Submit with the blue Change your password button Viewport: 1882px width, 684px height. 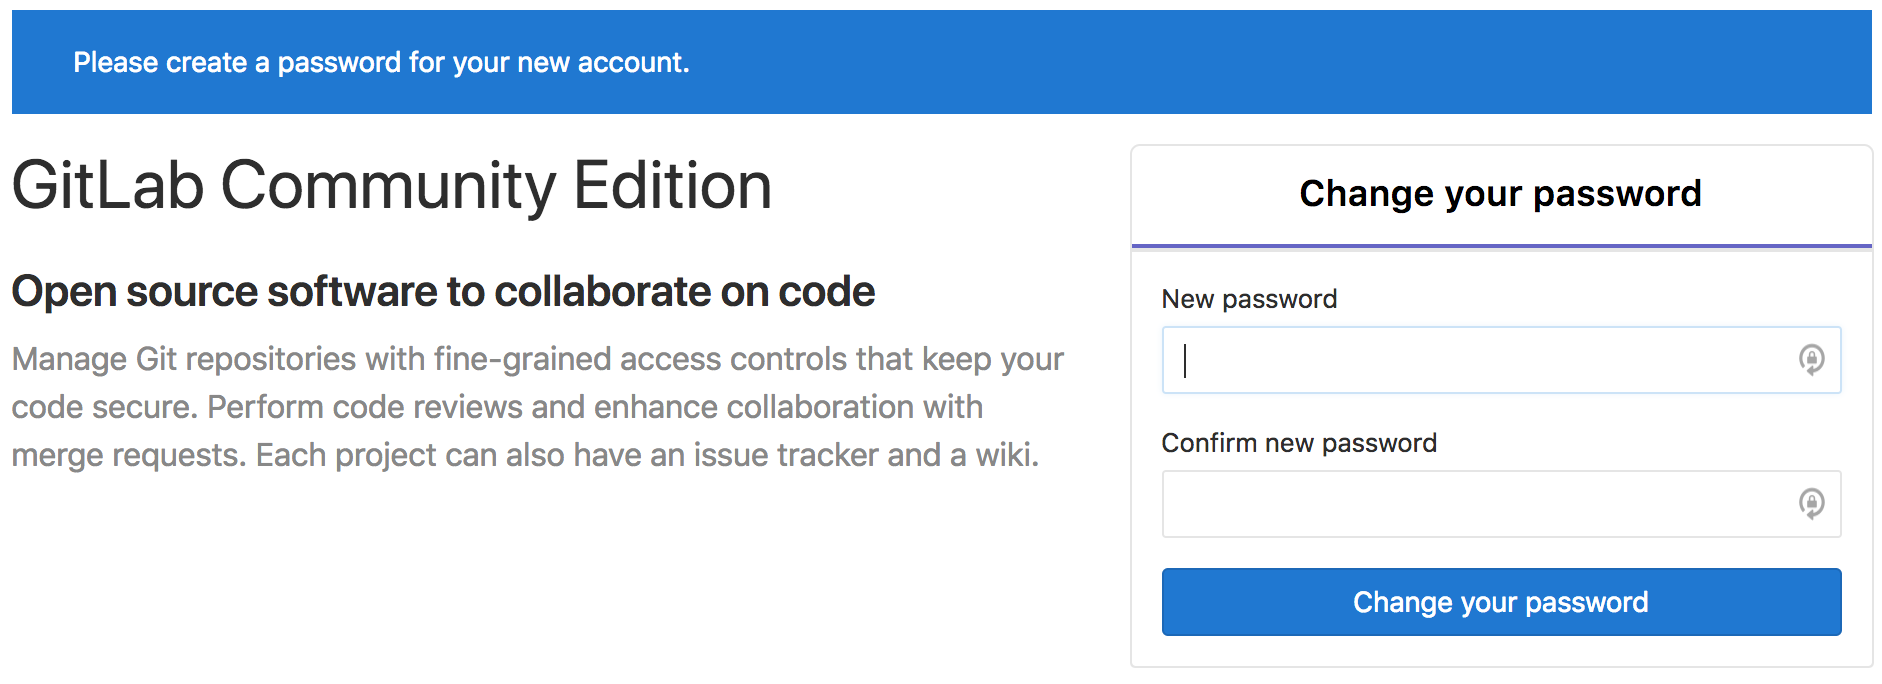point(1501,602)
